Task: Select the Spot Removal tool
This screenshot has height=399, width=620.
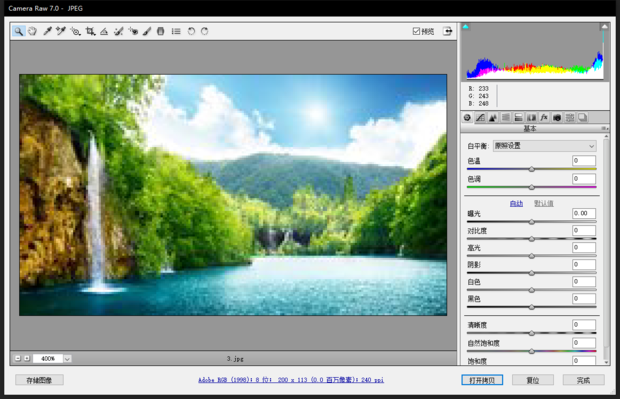Action: (x=119, y=31)
